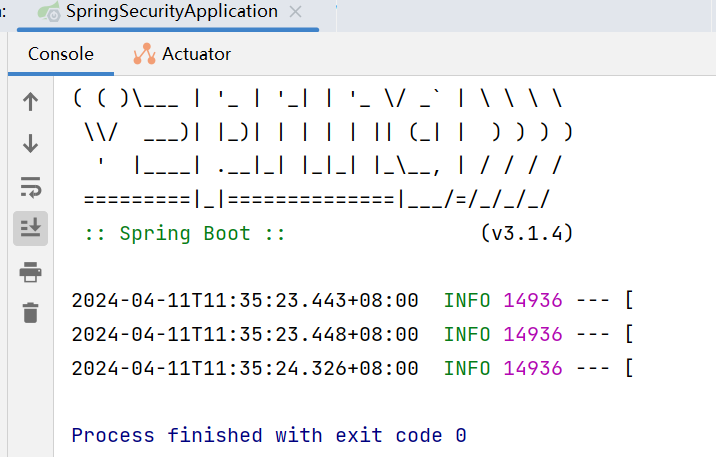Image resolution: width=716 pixels, height=457 pixels.
Task: Click the Up the Stack Trace arrow
Action: tap(31, 101)
